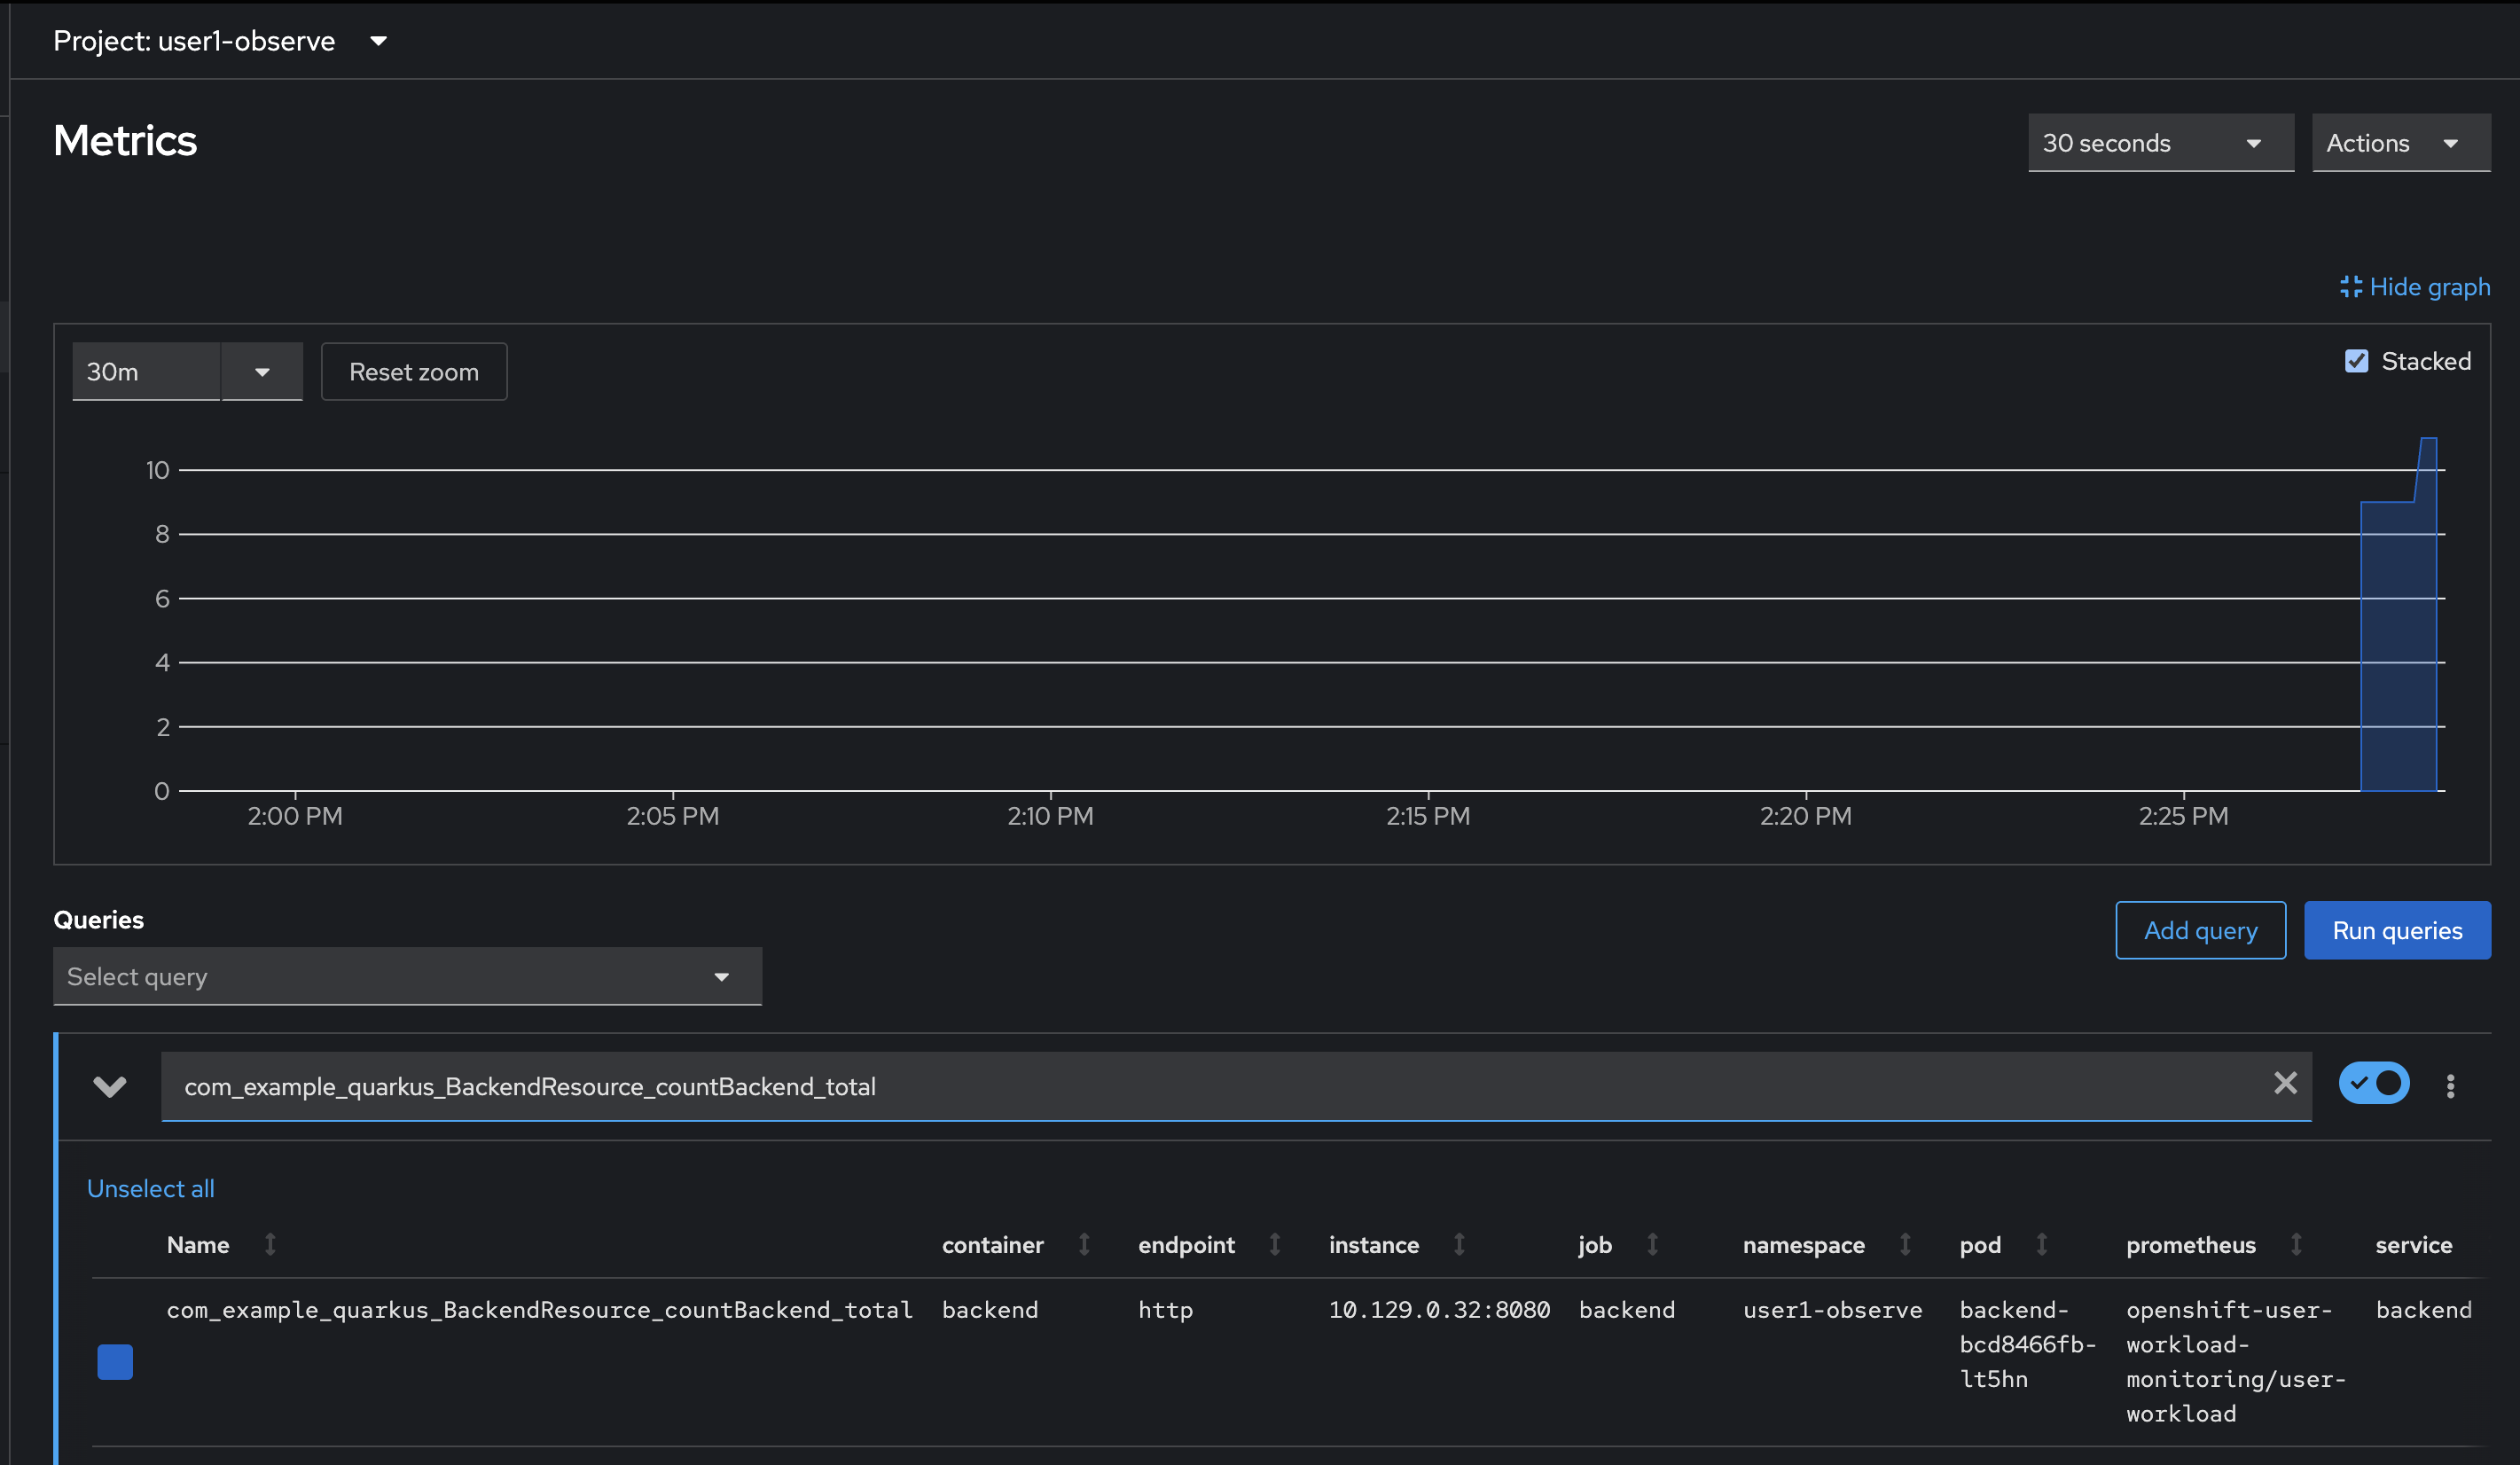Viewport: 2520px width, 1465px height.
Task: Collapse the query results with the chevron
Action: coord(109,1086)
